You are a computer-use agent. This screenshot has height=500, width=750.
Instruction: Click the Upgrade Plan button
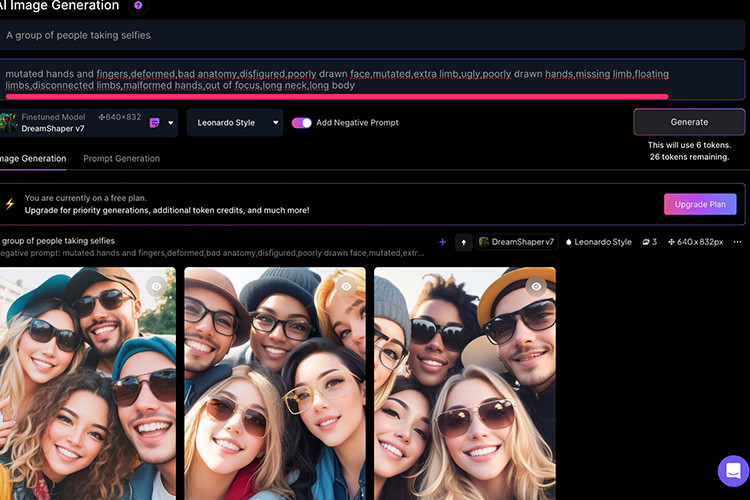pyautogui.click(x=700, y=204)
